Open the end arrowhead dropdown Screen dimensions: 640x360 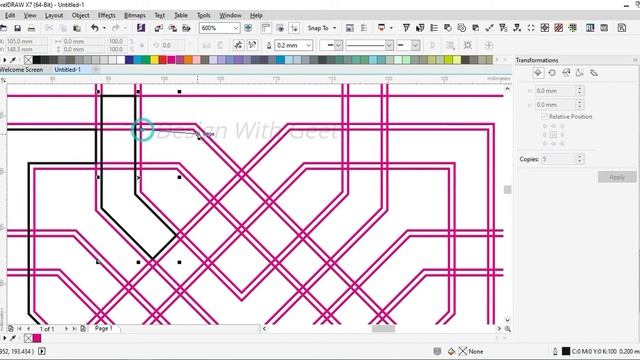(415, 45)
